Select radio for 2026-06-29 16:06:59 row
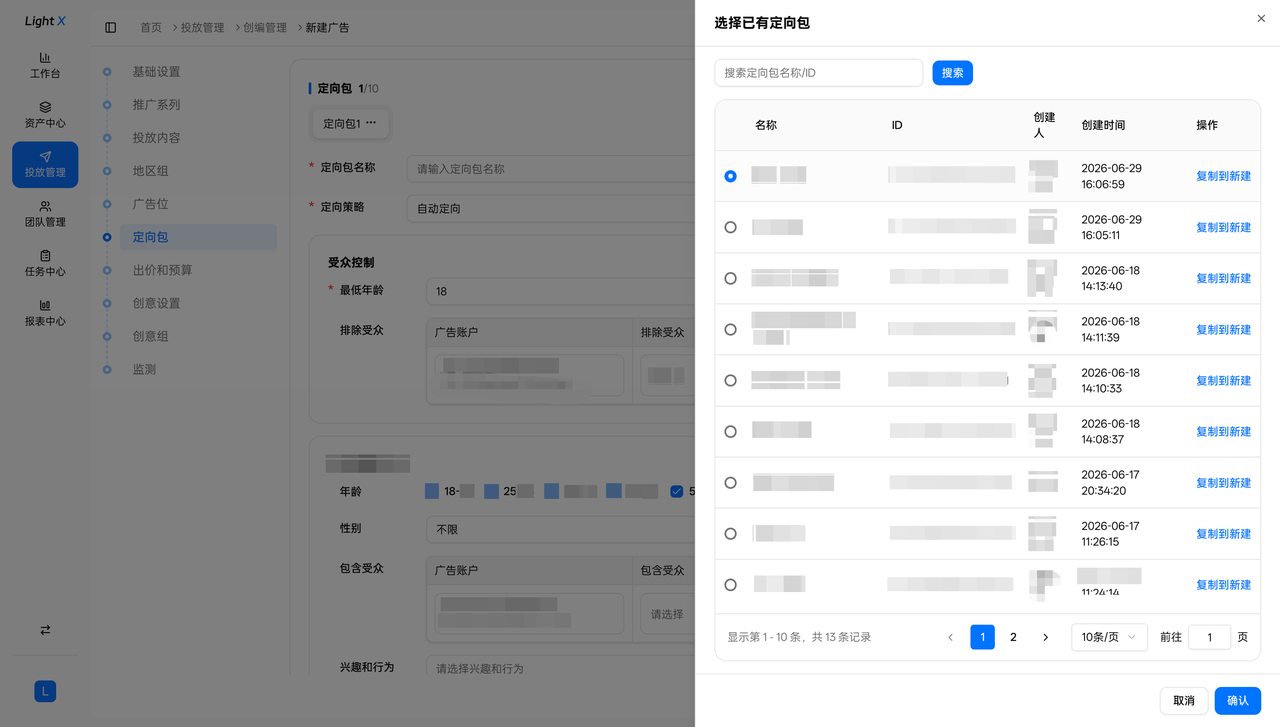The image size is (1280, 727). click(x=730, y=176)
